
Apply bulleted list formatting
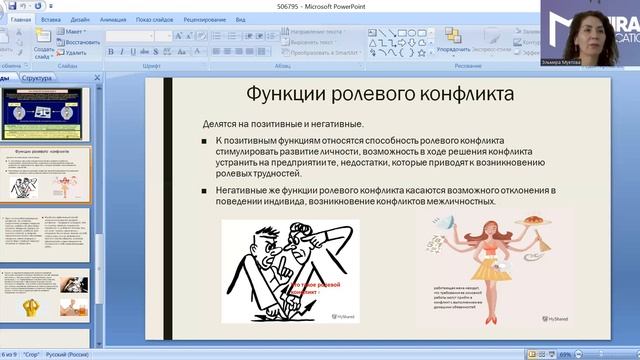pyautogui.click(x=217, y=36)
